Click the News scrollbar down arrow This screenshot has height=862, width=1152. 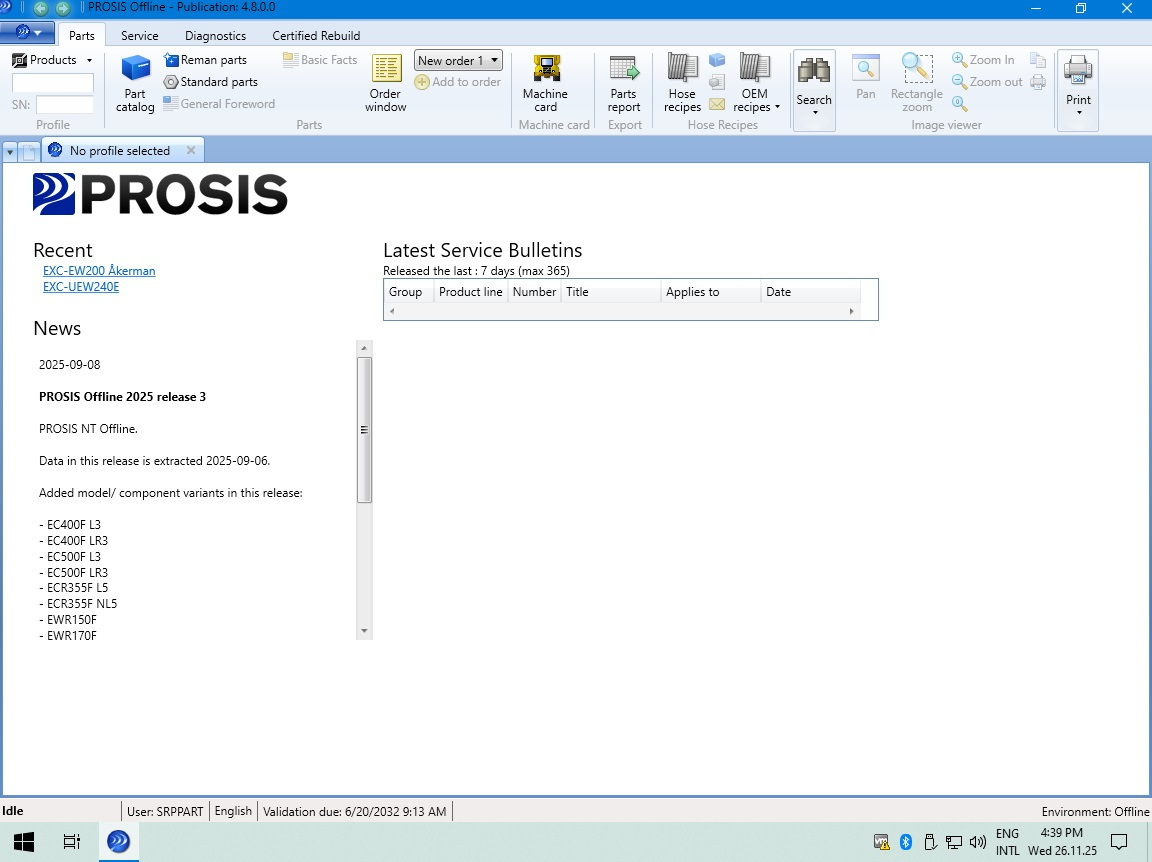(364, 632)
